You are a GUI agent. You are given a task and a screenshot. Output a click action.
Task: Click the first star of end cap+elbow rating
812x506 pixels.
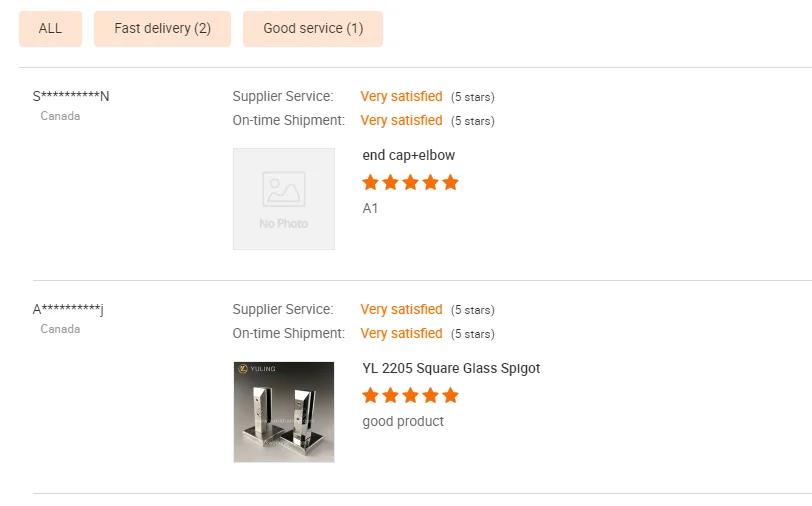(x=371, y=182)
